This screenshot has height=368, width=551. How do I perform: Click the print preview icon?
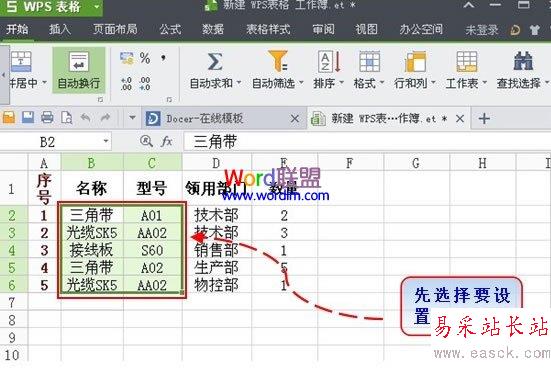tap(66, 118)
